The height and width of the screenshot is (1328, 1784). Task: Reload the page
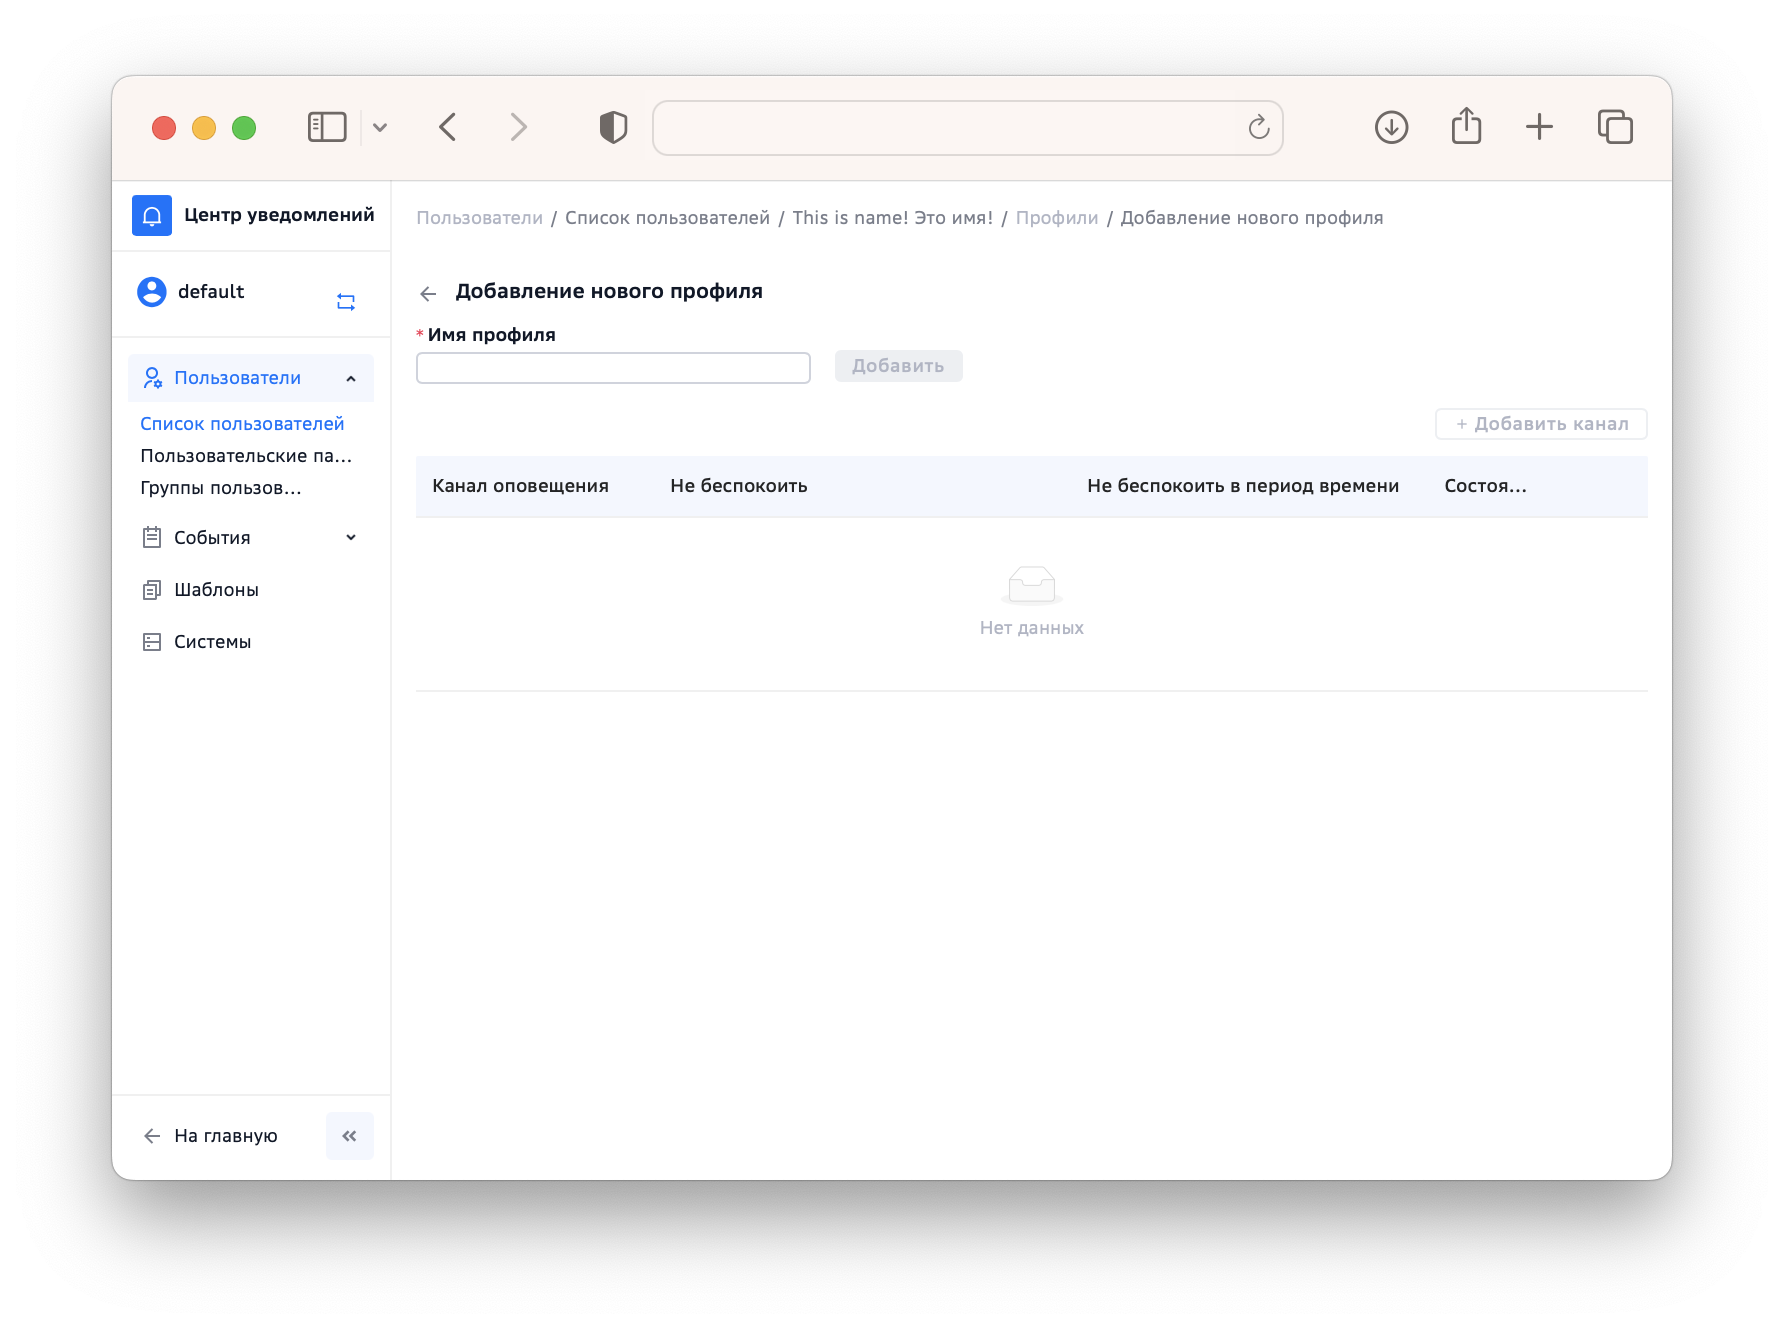click(x=1259, y=127)
